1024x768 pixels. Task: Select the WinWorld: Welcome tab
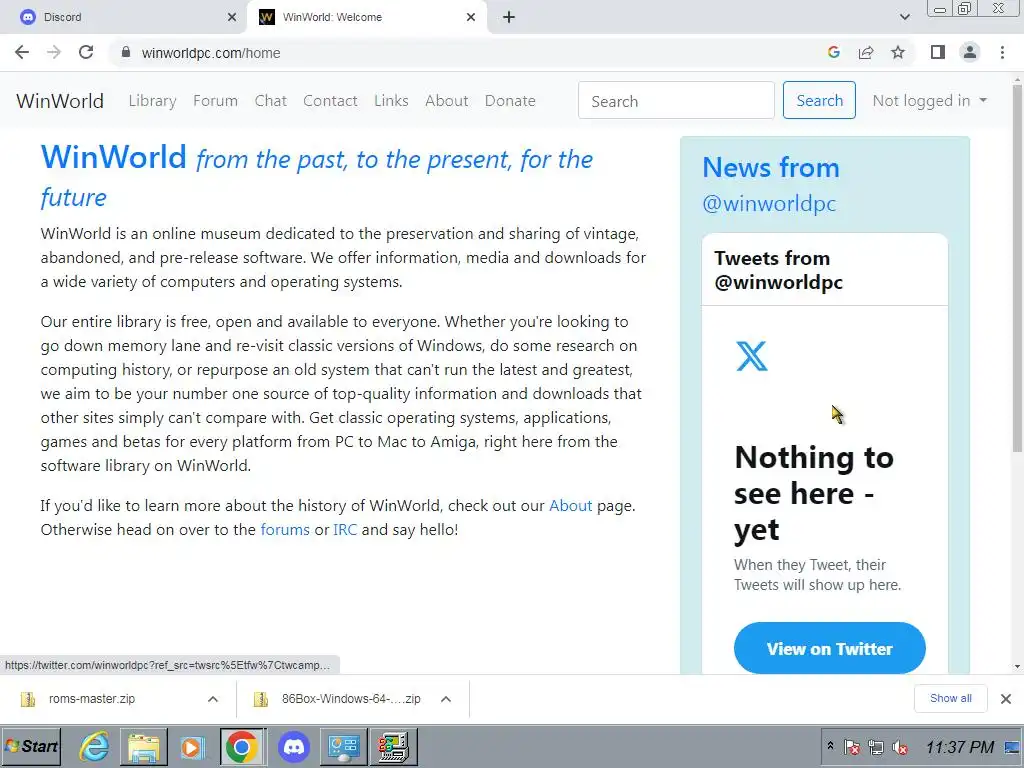pyautogui.click(x=366, y=17)
